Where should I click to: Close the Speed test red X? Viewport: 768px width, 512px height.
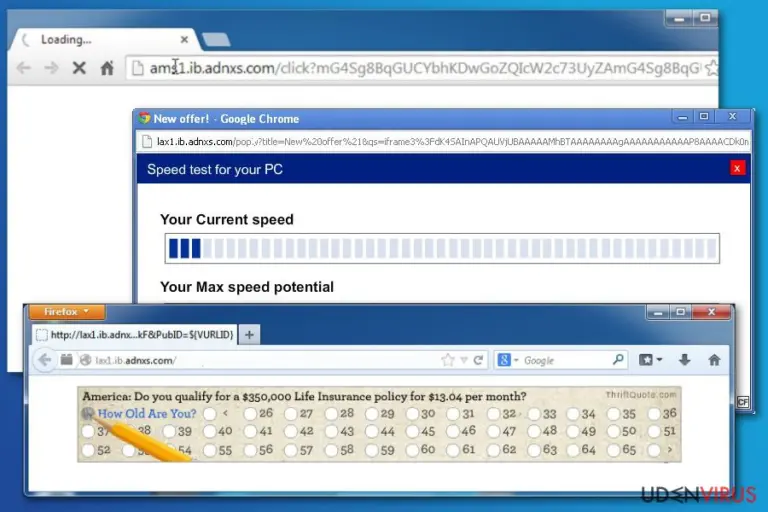(737, 169)
